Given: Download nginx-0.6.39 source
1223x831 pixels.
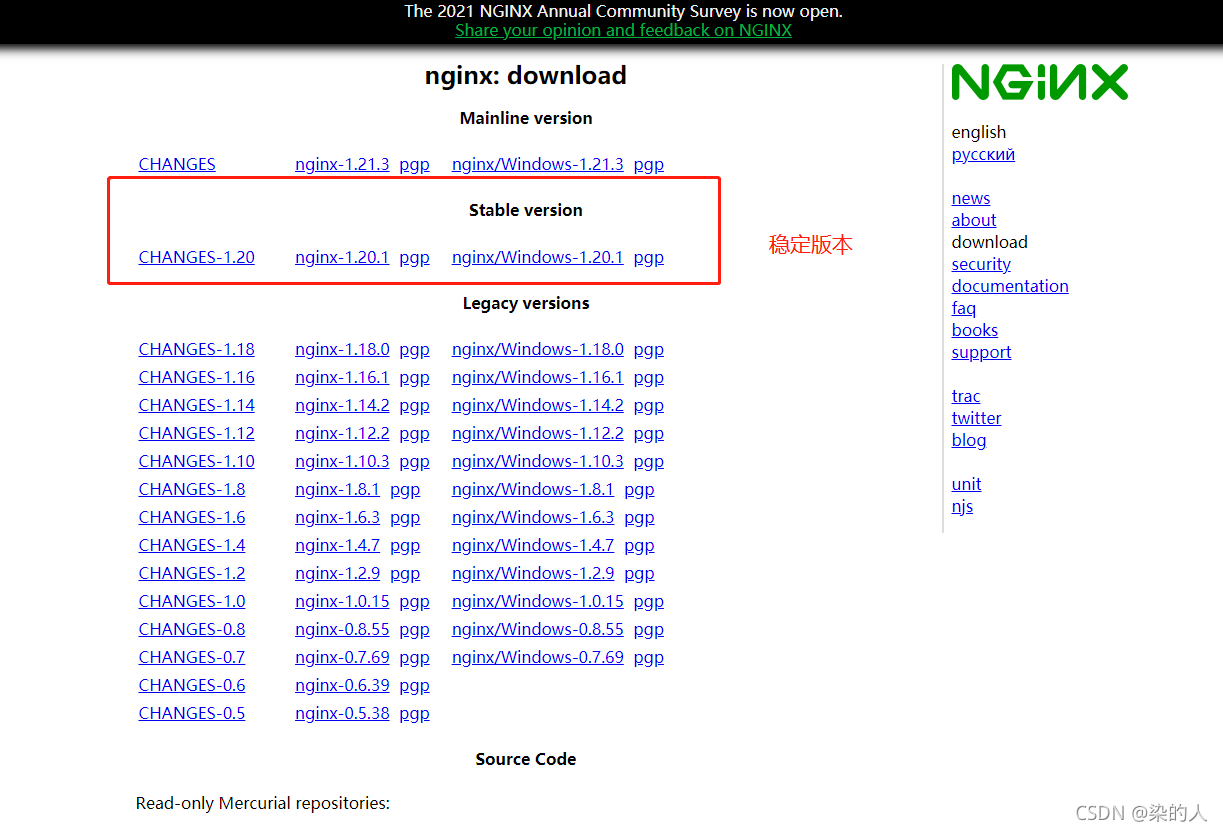Looking at the screenshot, I should point(342,685).
